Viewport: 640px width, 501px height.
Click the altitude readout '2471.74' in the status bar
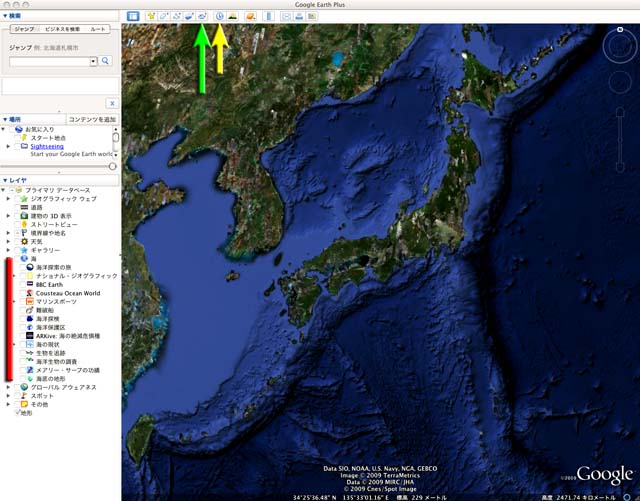tap(569, 497)
